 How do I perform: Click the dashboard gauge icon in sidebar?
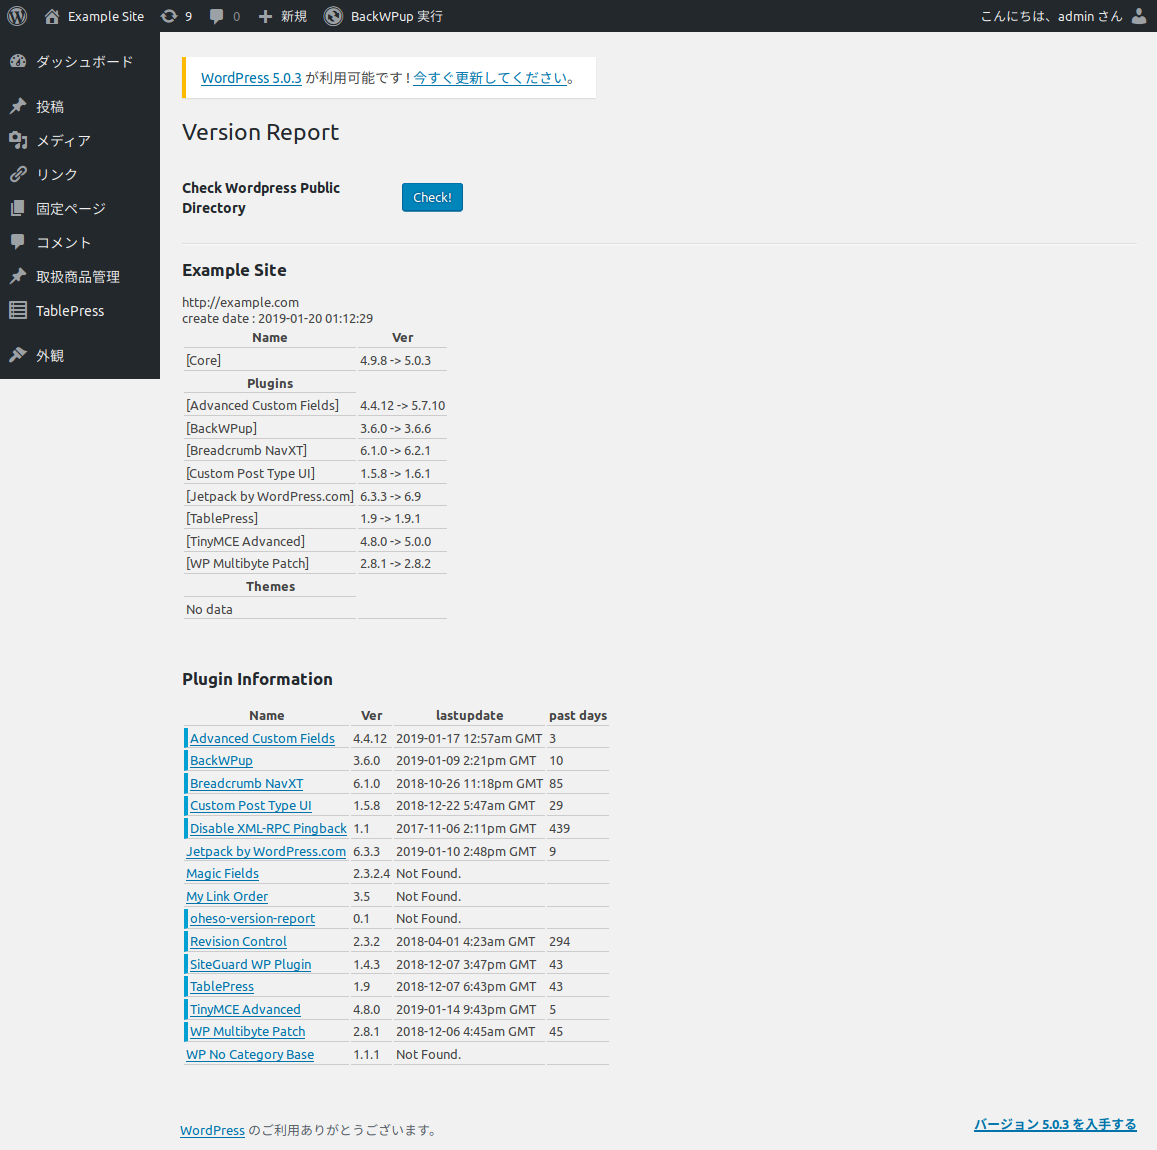[18, 61]
